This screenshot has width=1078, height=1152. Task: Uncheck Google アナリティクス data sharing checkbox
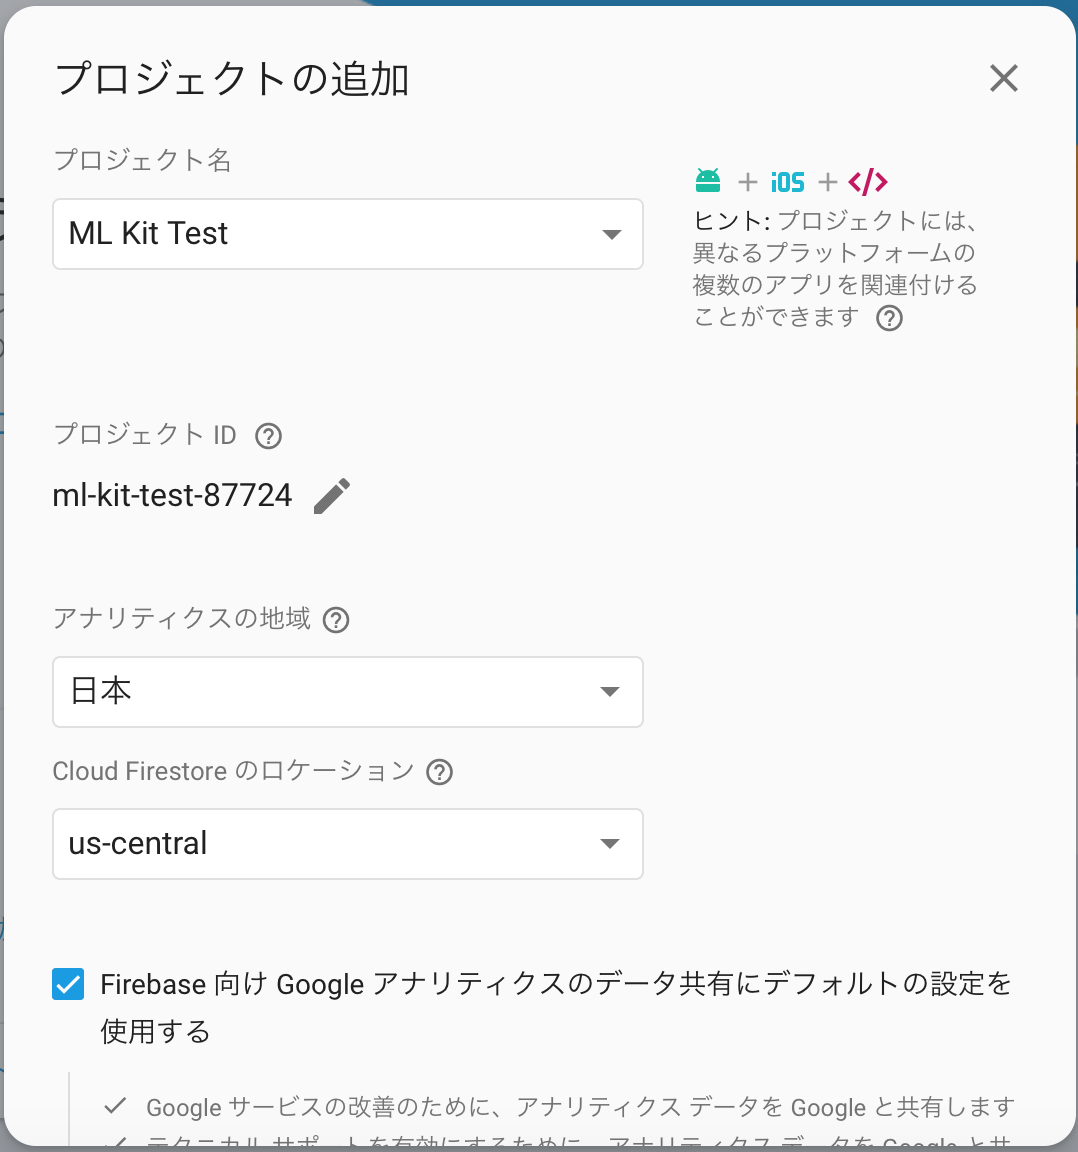(x=68, y=984)
